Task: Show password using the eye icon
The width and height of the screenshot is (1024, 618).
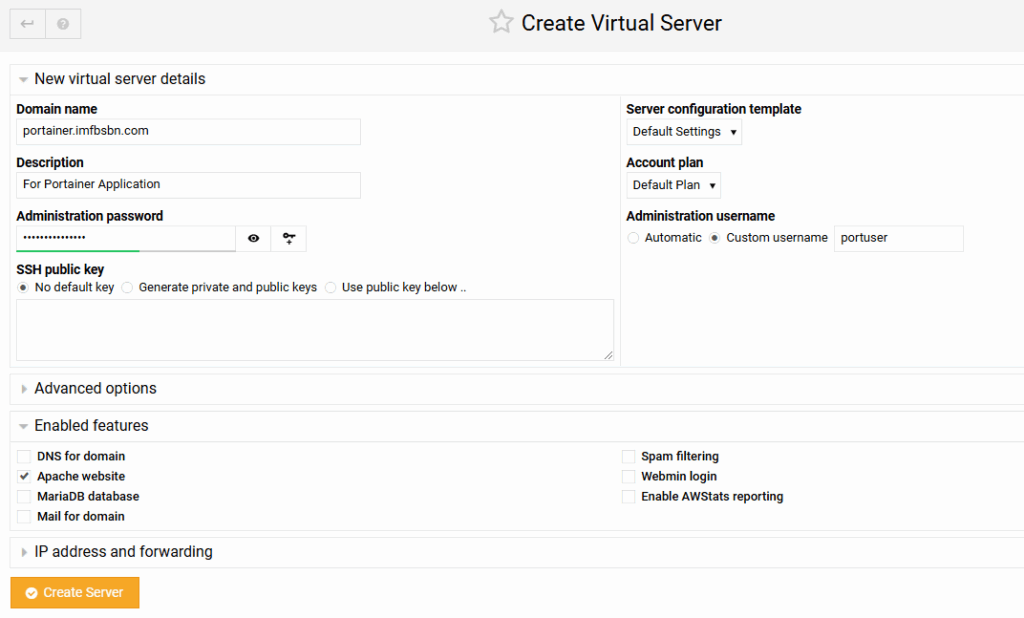Action: 253,238
